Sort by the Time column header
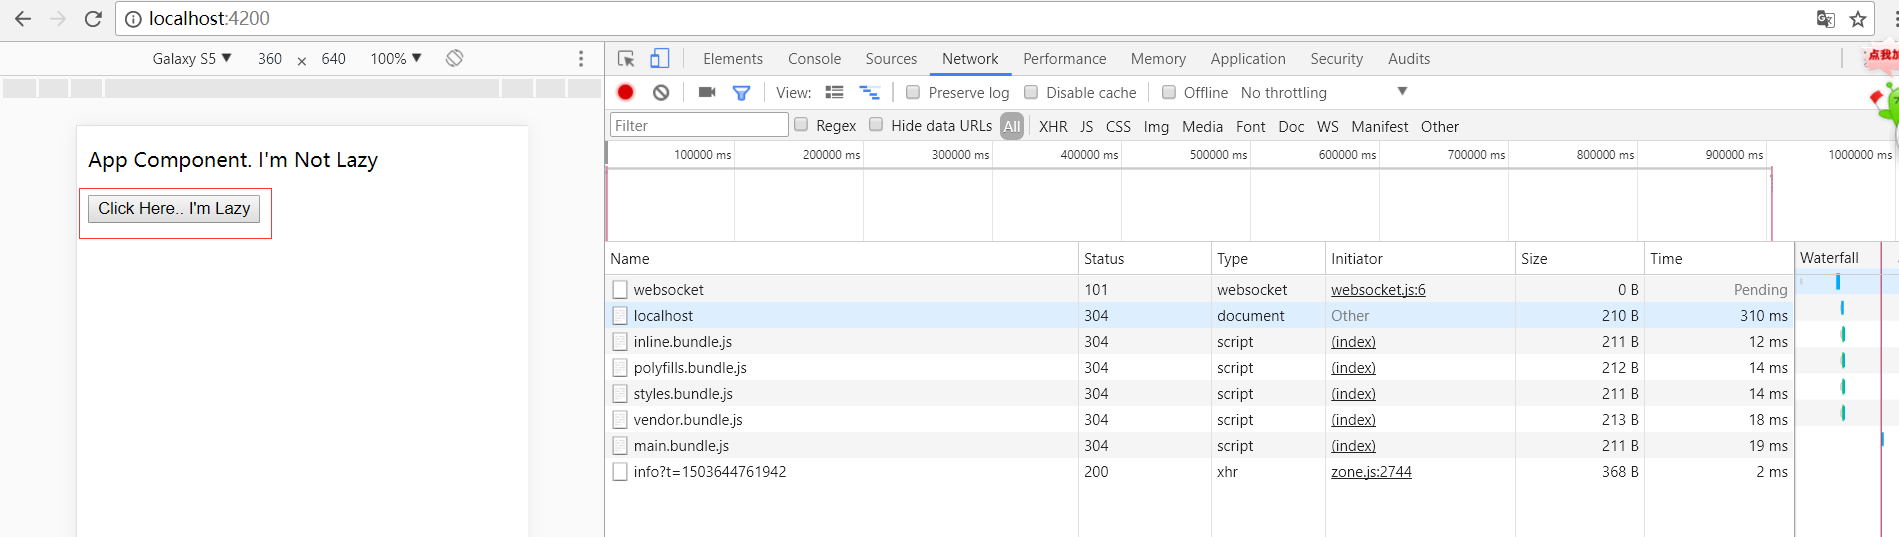 1719,258
